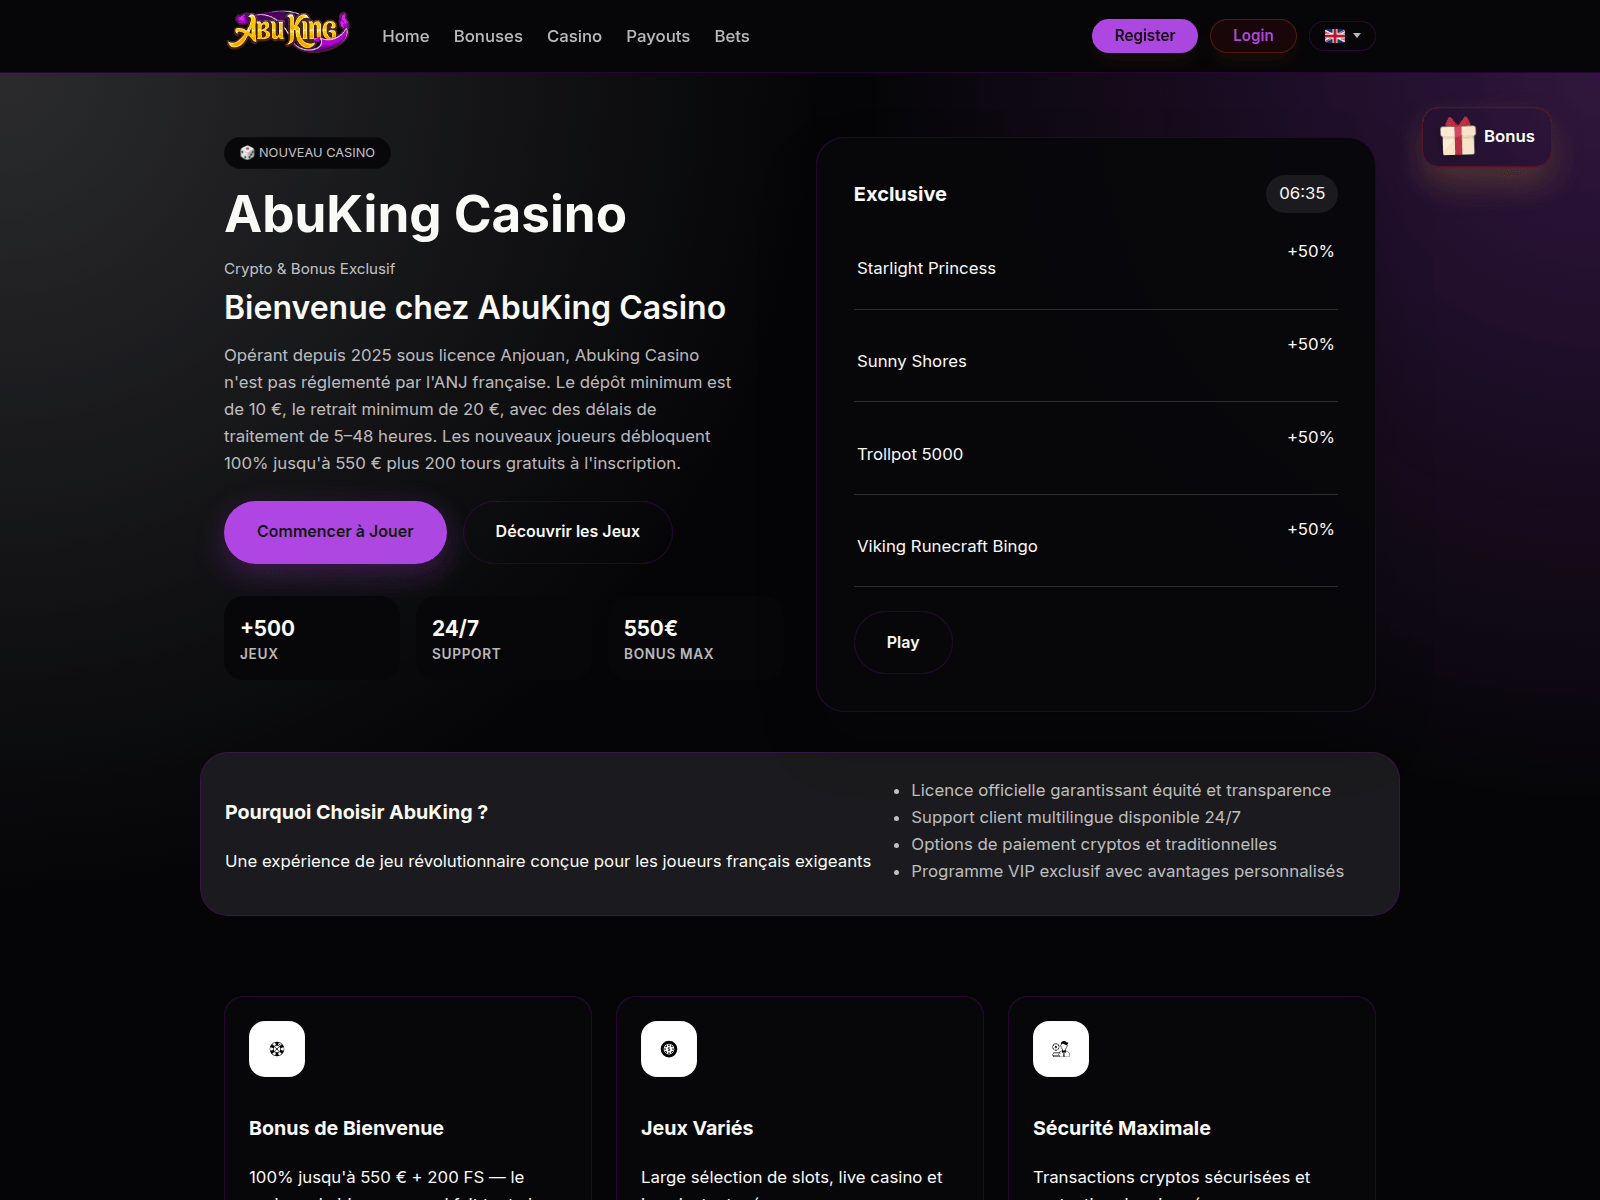The image size is (1600, 1200).
Task: Click the Sécurité Maximale dealer icon
Action: tap(1062, 1048)
